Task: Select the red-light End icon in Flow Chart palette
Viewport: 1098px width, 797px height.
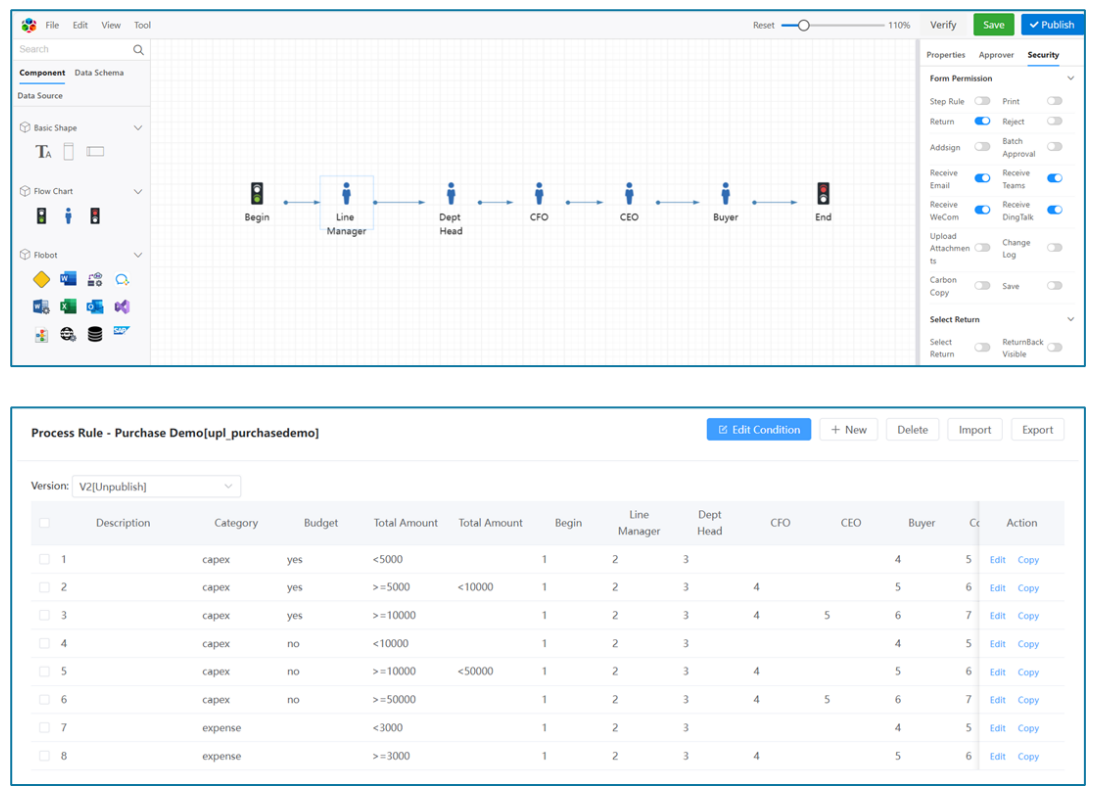Action: [x=95, y=216]
